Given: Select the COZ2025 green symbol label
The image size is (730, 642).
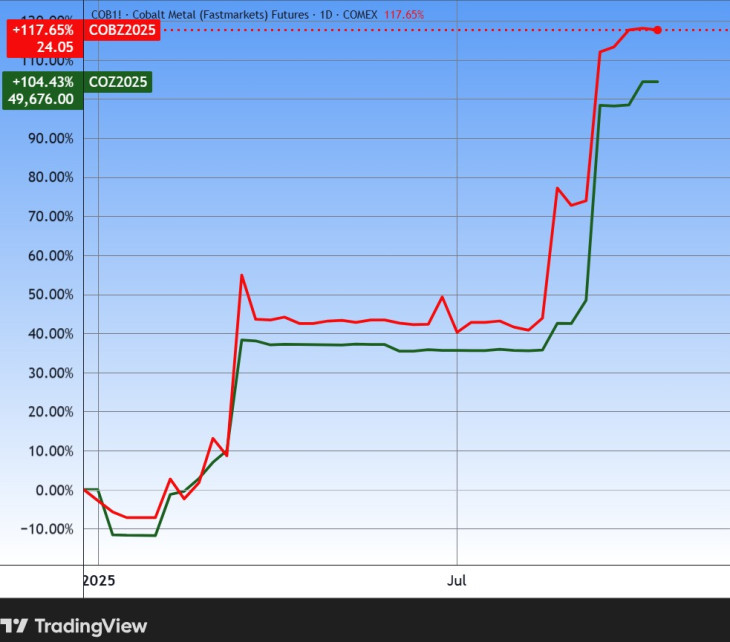Looking at the screenshot, I should (117, 81).
